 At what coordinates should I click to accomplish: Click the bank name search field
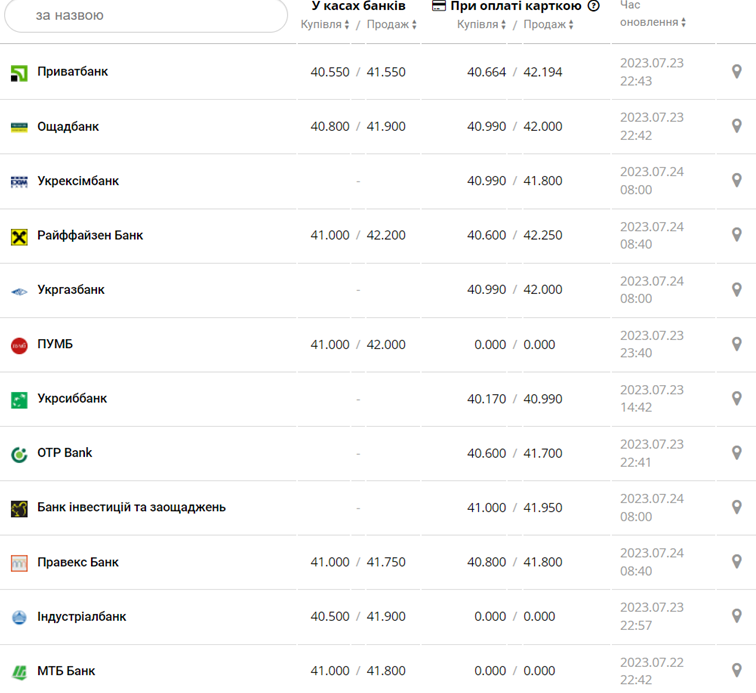[x=145, y=16]
